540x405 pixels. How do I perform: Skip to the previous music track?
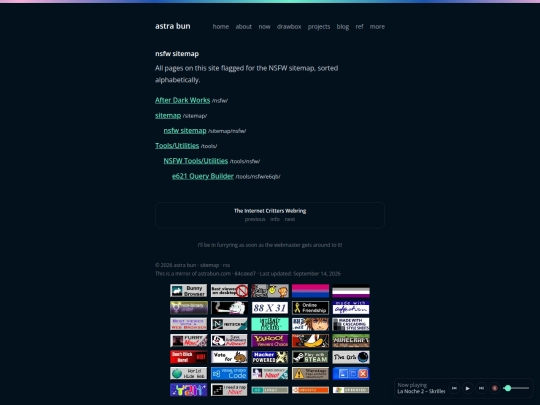pyautogui.click(x=454, y=388)
